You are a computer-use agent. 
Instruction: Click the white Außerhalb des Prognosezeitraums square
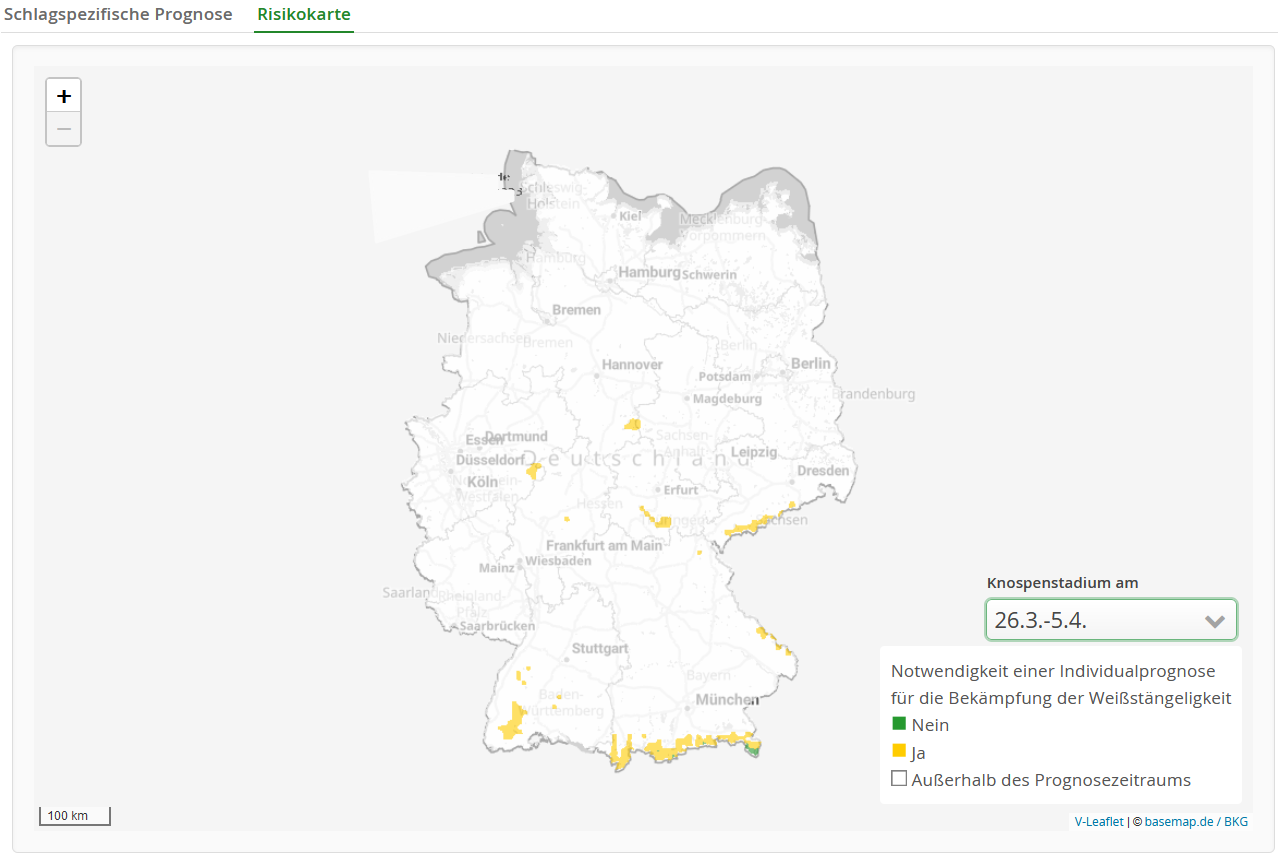click(x=899, y=779)
